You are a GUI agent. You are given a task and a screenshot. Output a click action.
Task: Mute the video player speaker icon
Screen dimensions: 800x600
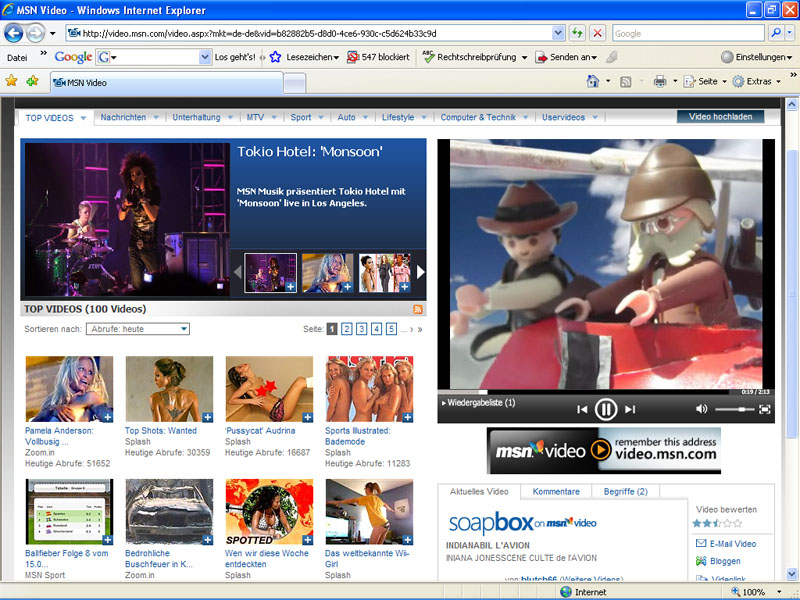pyautogui.click(x=701, y=409)
